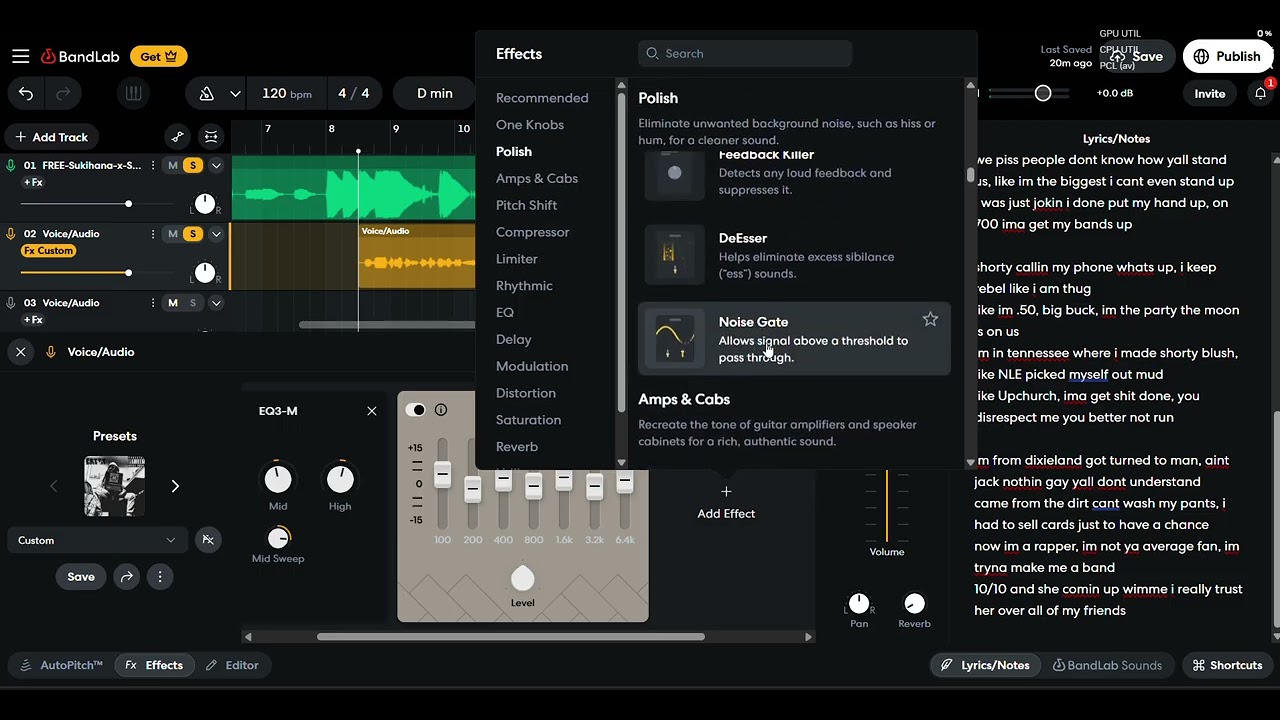
Task: Select the Noise Gate effect icon
Action: pyautogui.click(x=674, y=339)
